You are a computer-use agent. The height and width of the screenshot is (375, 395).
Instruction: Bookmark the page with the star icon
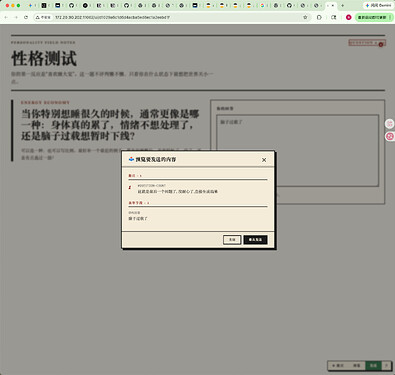[x=305, y=17]
